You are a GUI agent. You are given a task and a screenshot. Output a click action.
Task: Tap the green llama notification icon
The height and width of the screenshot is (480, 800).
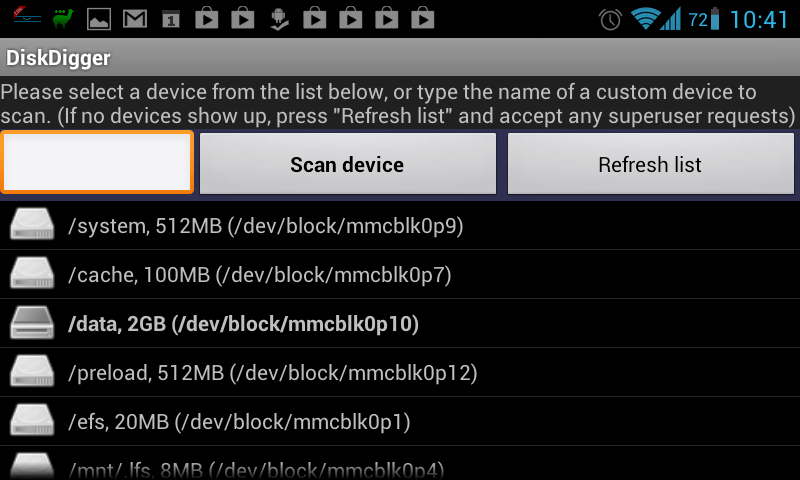(x=63, y=19)
